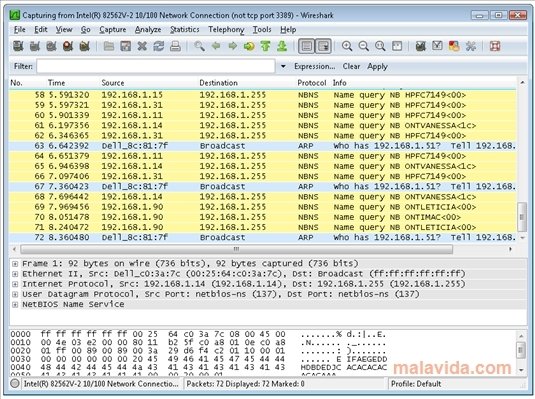Viewport: 535px width, 399px height.
Task: Open the Analyze menu
Action: [x=148, y=30]
